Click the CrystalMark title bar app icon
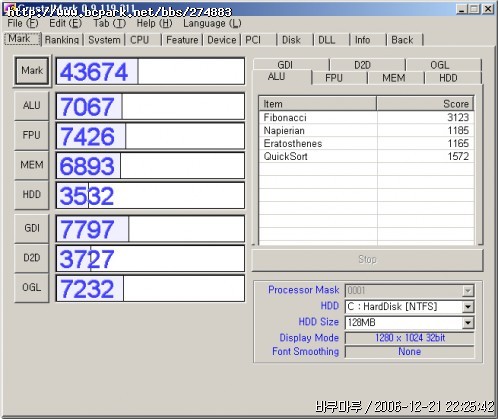The height and width of the screenshot is (419, 500). coord(9,8)
